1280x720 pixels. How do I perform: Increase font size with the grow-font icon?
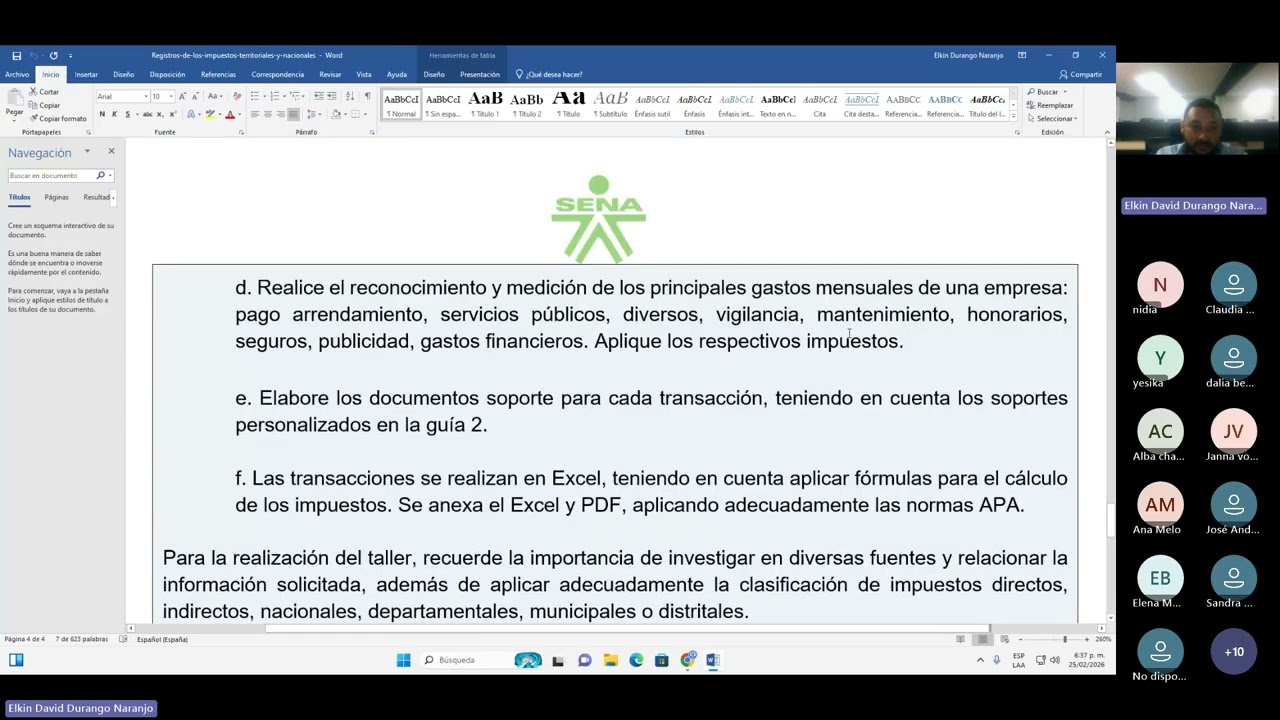182,96
